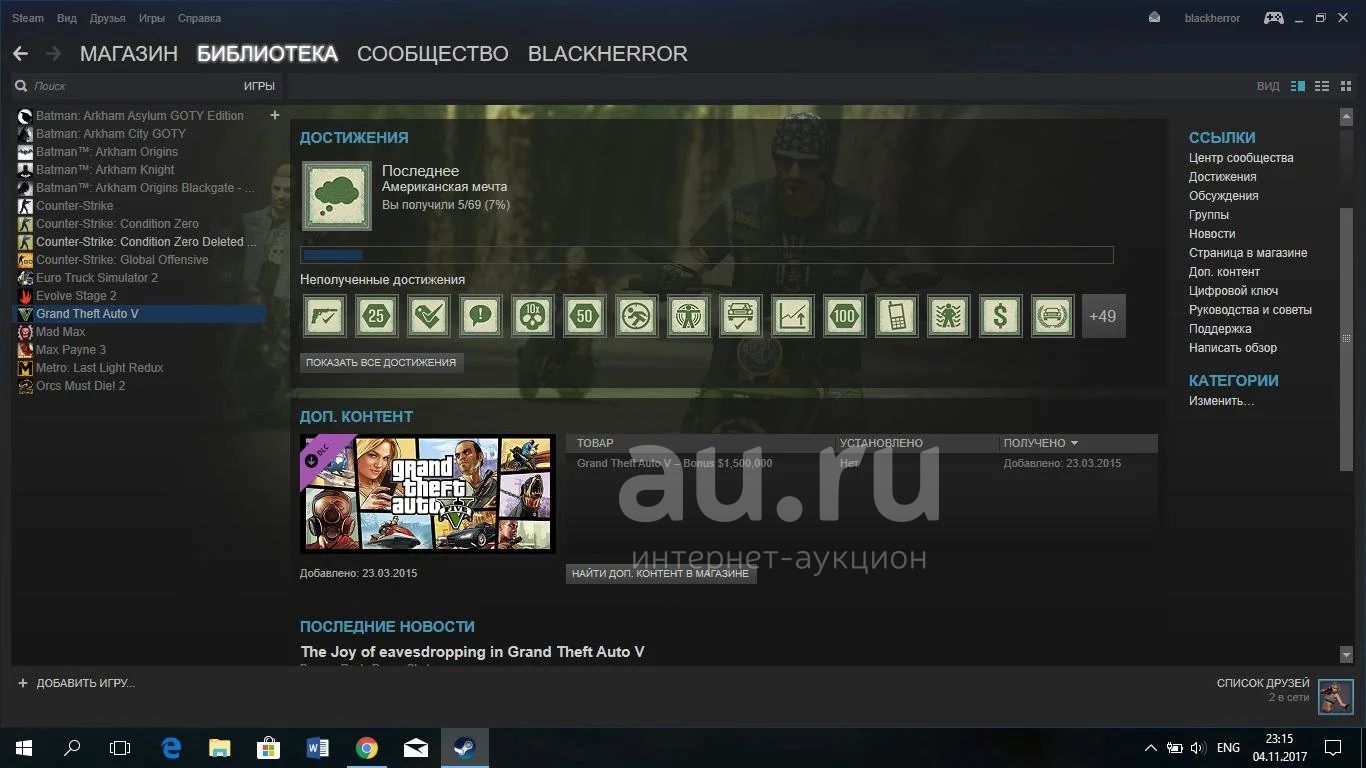The width and height of the screenshot is (1366, 768).
Task: Click the pistol with checkmark achievement icon
Action: pos(325,316)
